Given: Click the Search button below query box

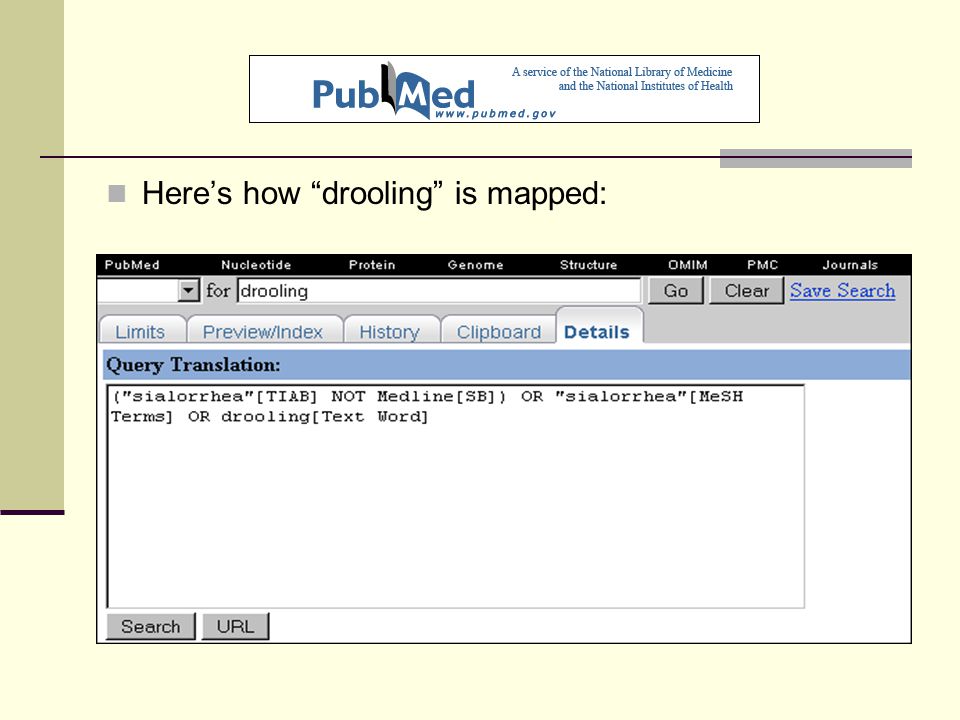Looking at the screenshot, I should pos(151,626).
